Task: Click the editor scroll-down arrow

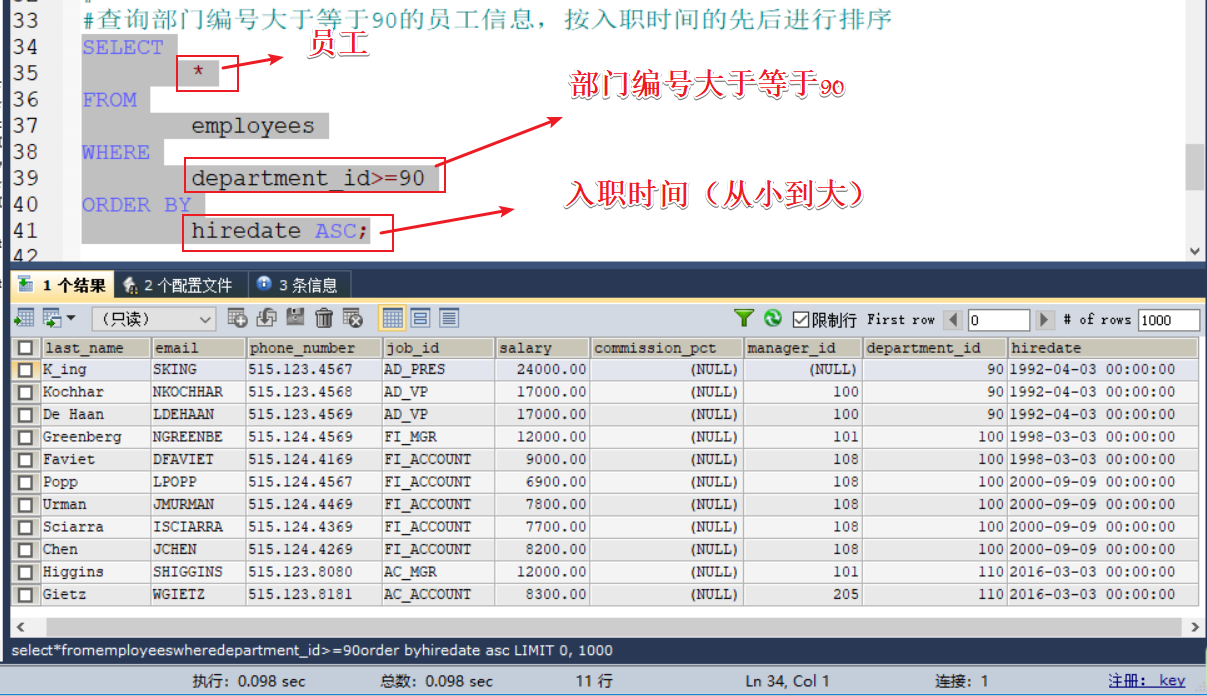Action: click(x=1195, y=252)
